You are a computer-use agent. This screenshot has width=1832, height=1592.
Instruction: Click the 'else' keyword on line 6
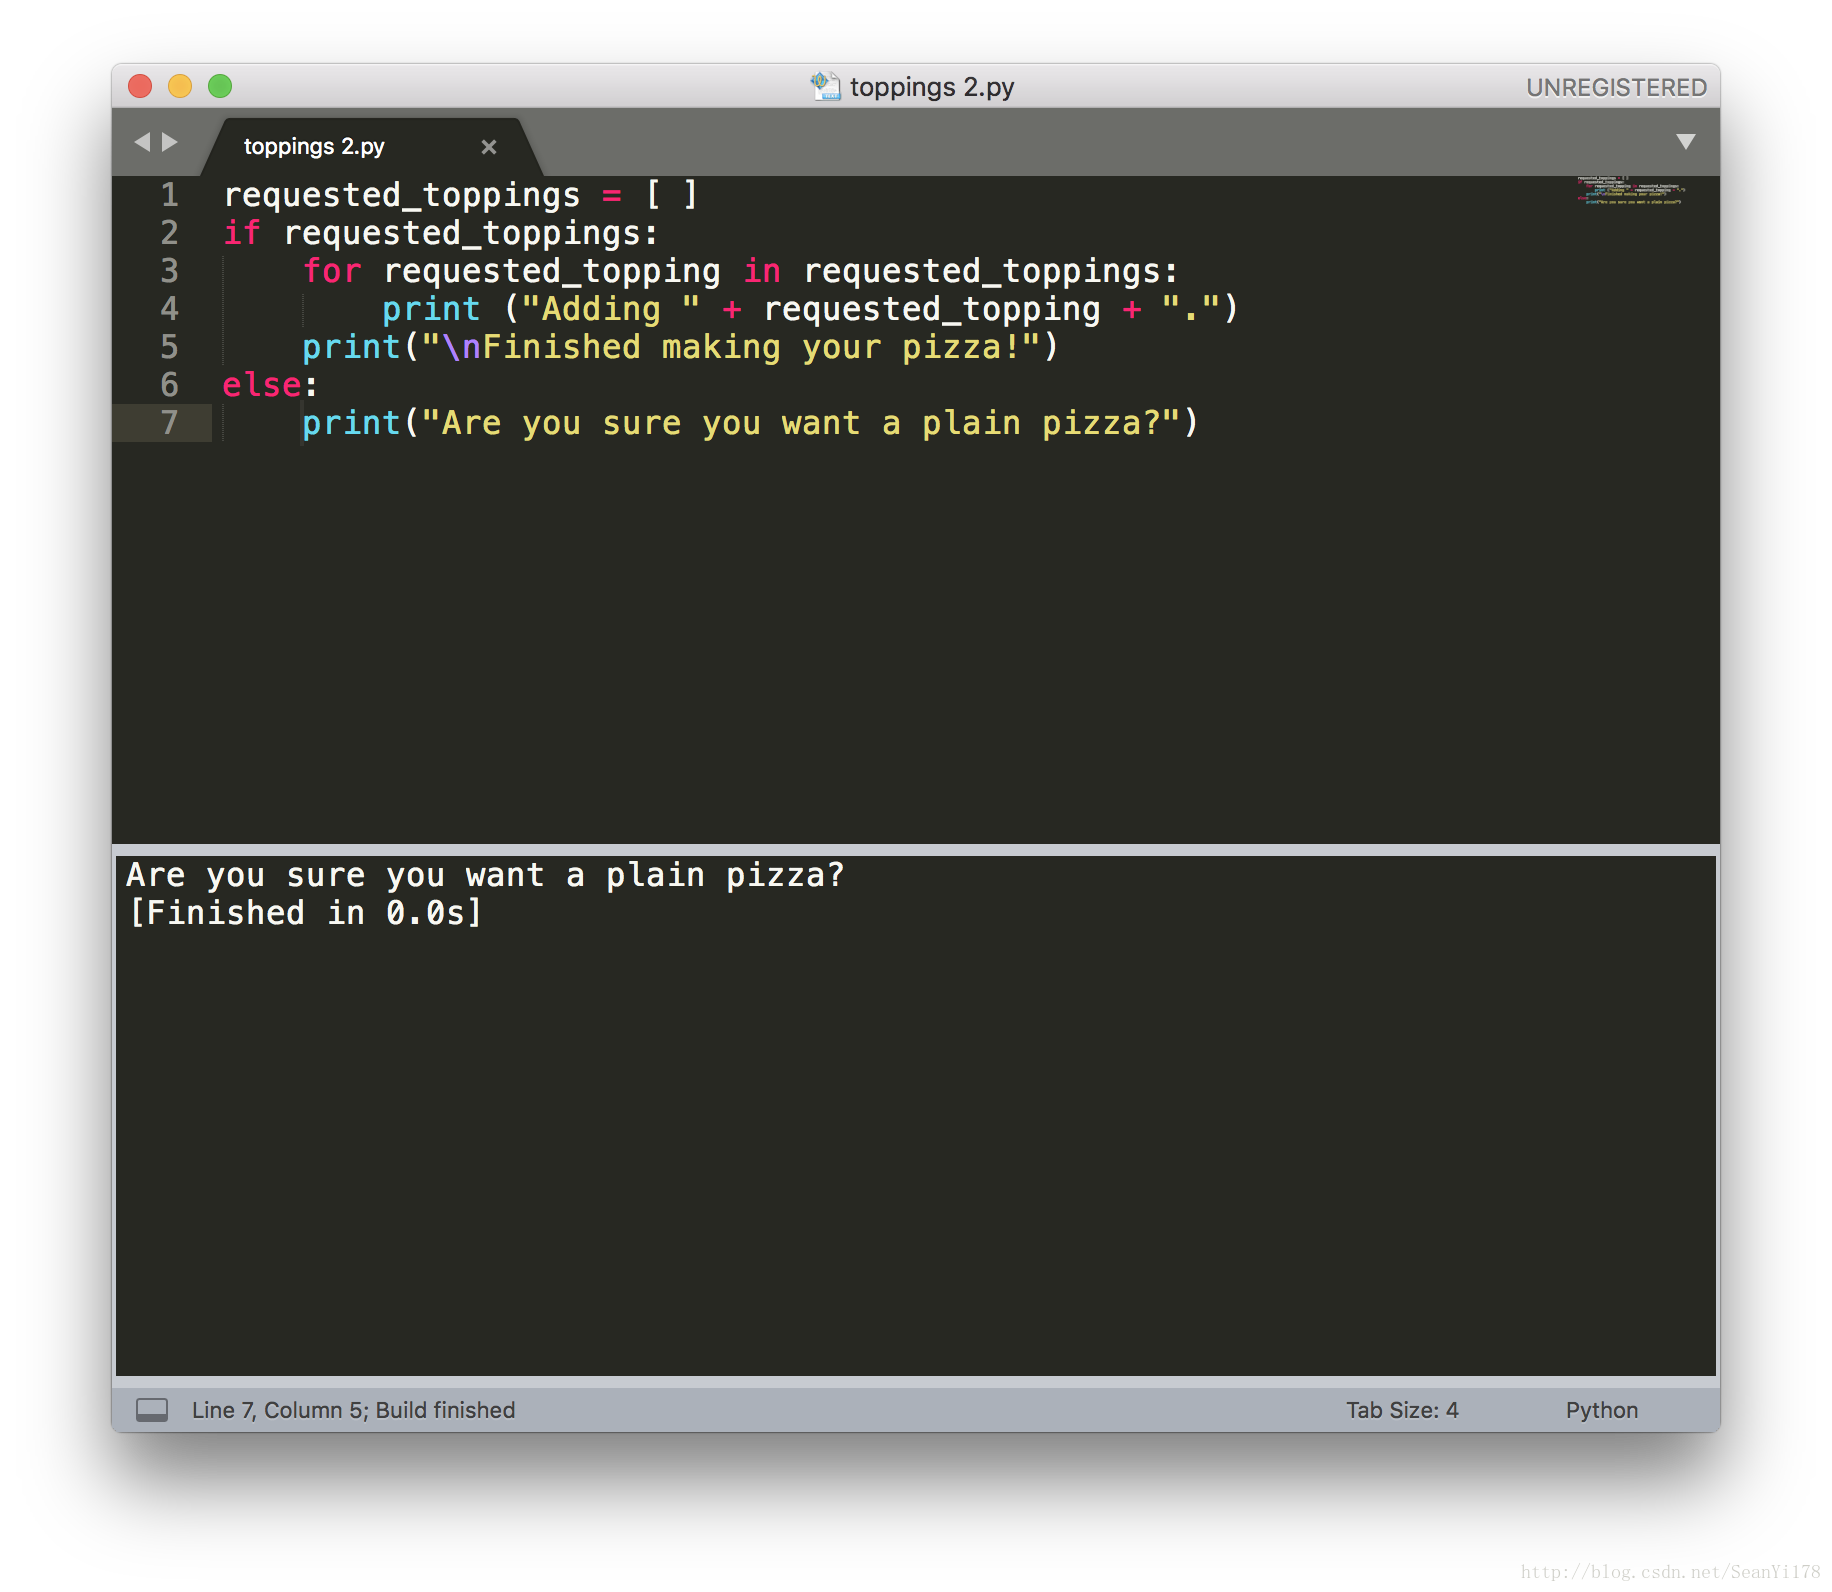tap(262, 385)
